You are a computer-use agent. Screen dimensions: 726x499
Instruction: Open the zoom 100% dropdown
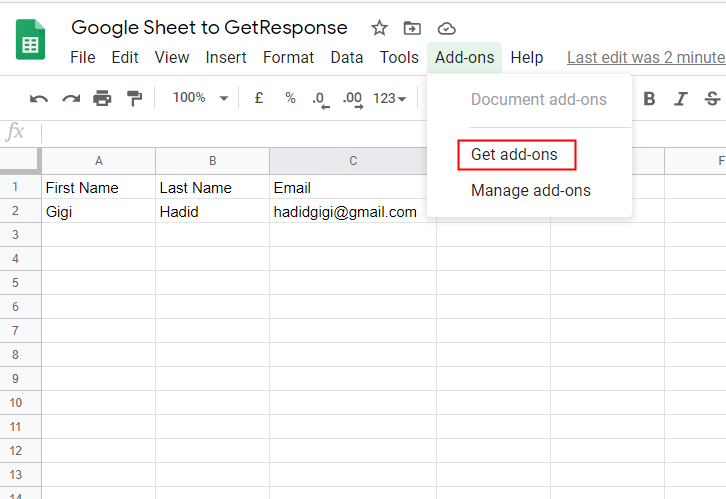coord(200,98)
